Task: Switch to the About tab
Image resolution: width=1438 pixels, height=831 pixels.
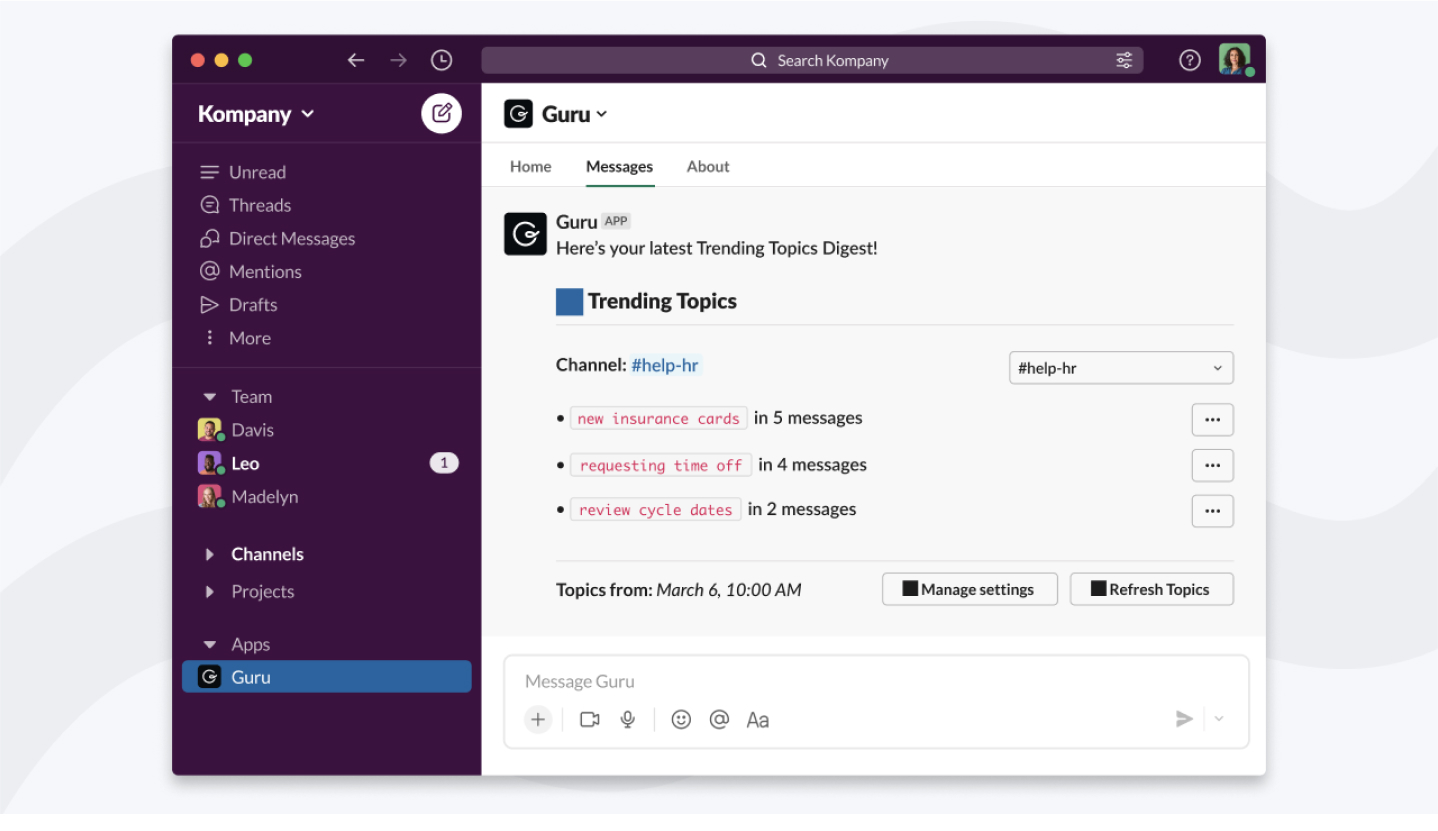Action: point(708,167)
